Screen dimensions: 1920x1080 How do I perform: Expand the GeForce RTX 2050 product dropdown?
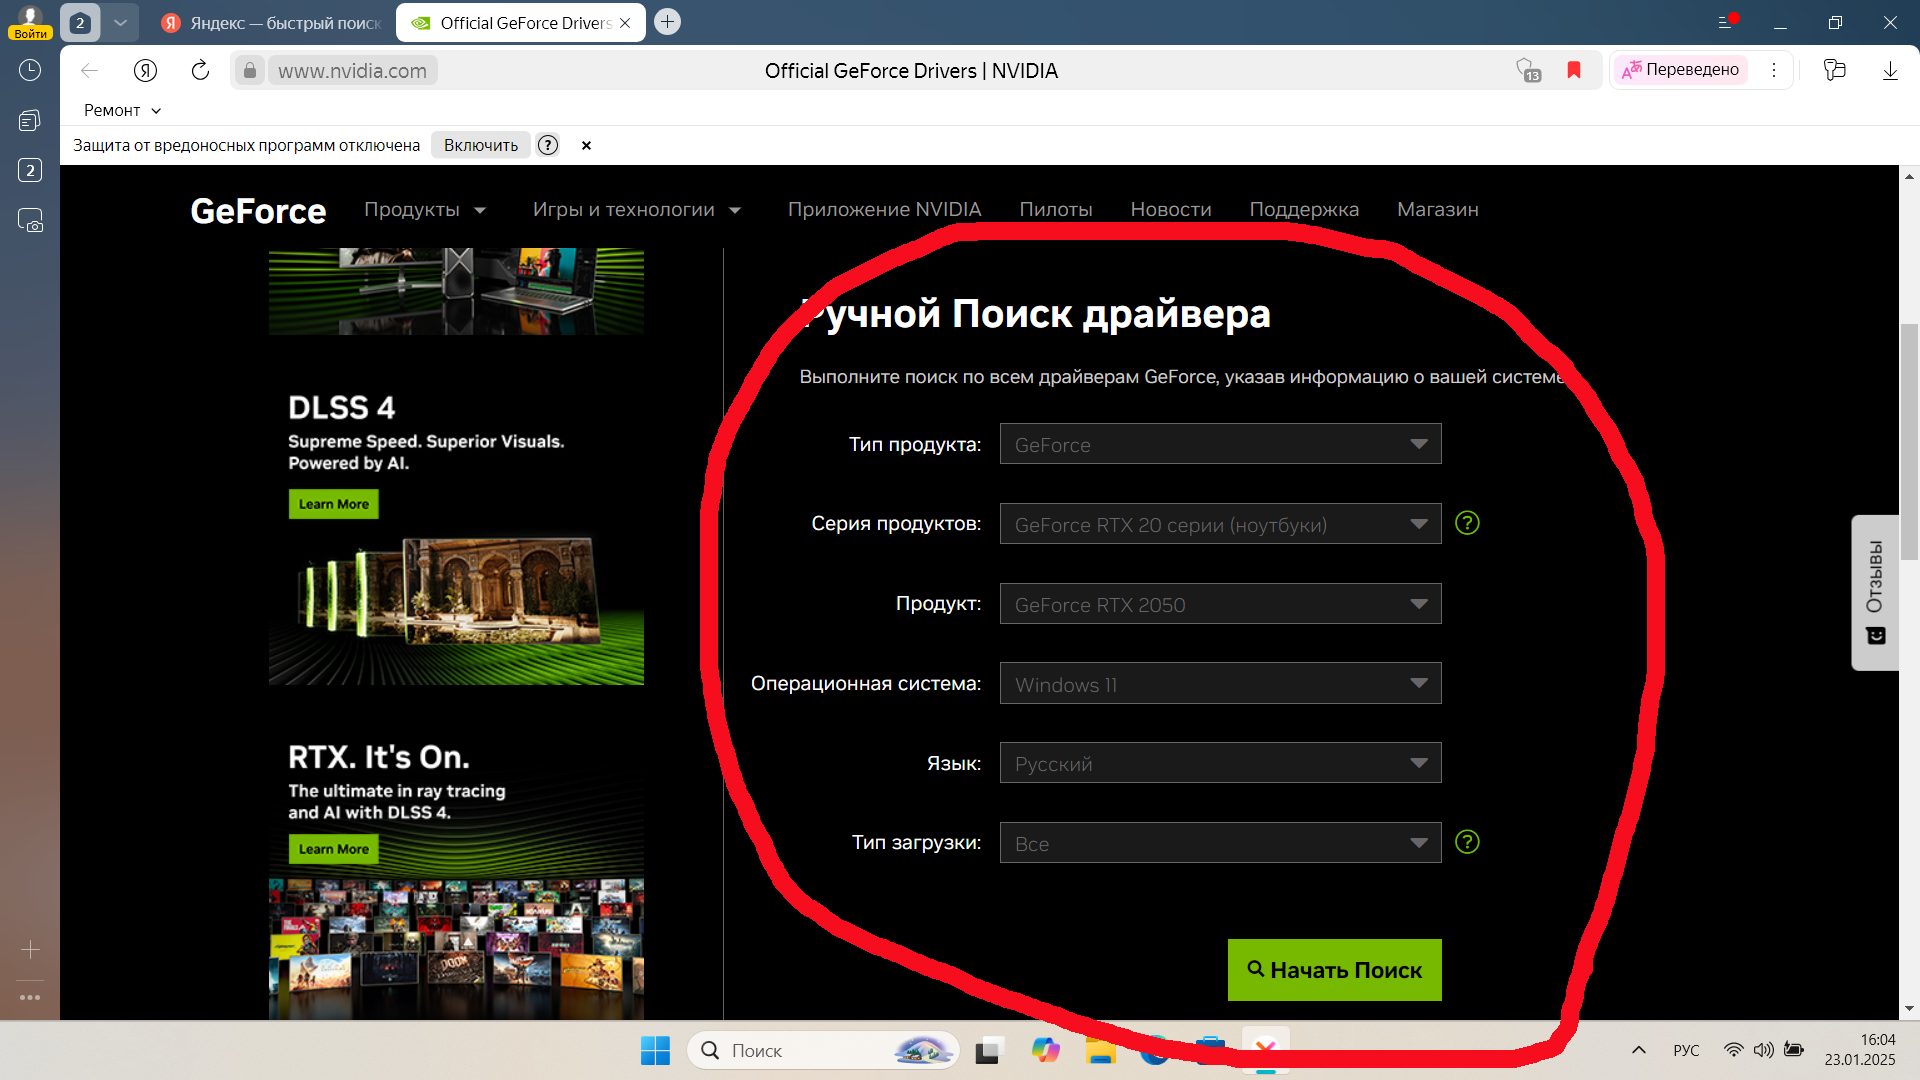pyautogui.click(x=1220, y=604)
